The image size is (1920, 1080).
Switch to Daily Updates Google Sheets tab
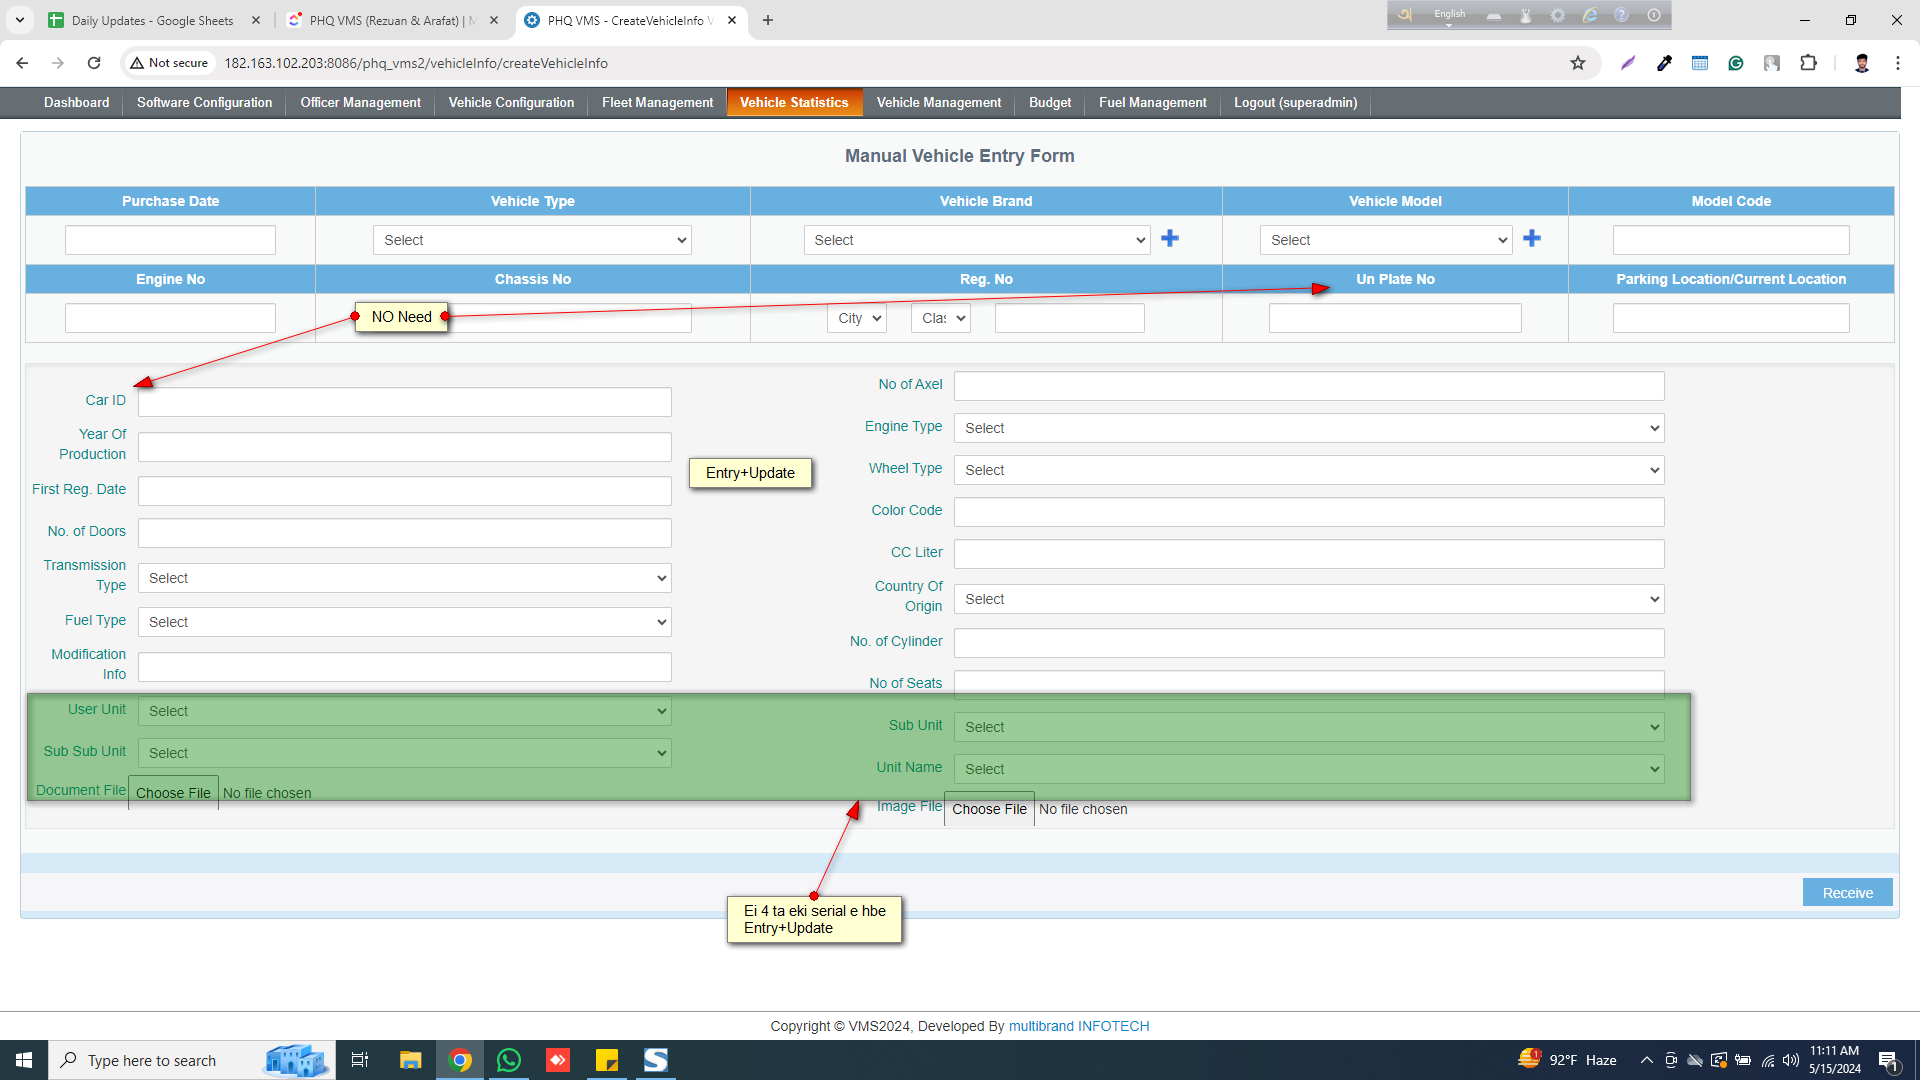click(x=152, y=20)
